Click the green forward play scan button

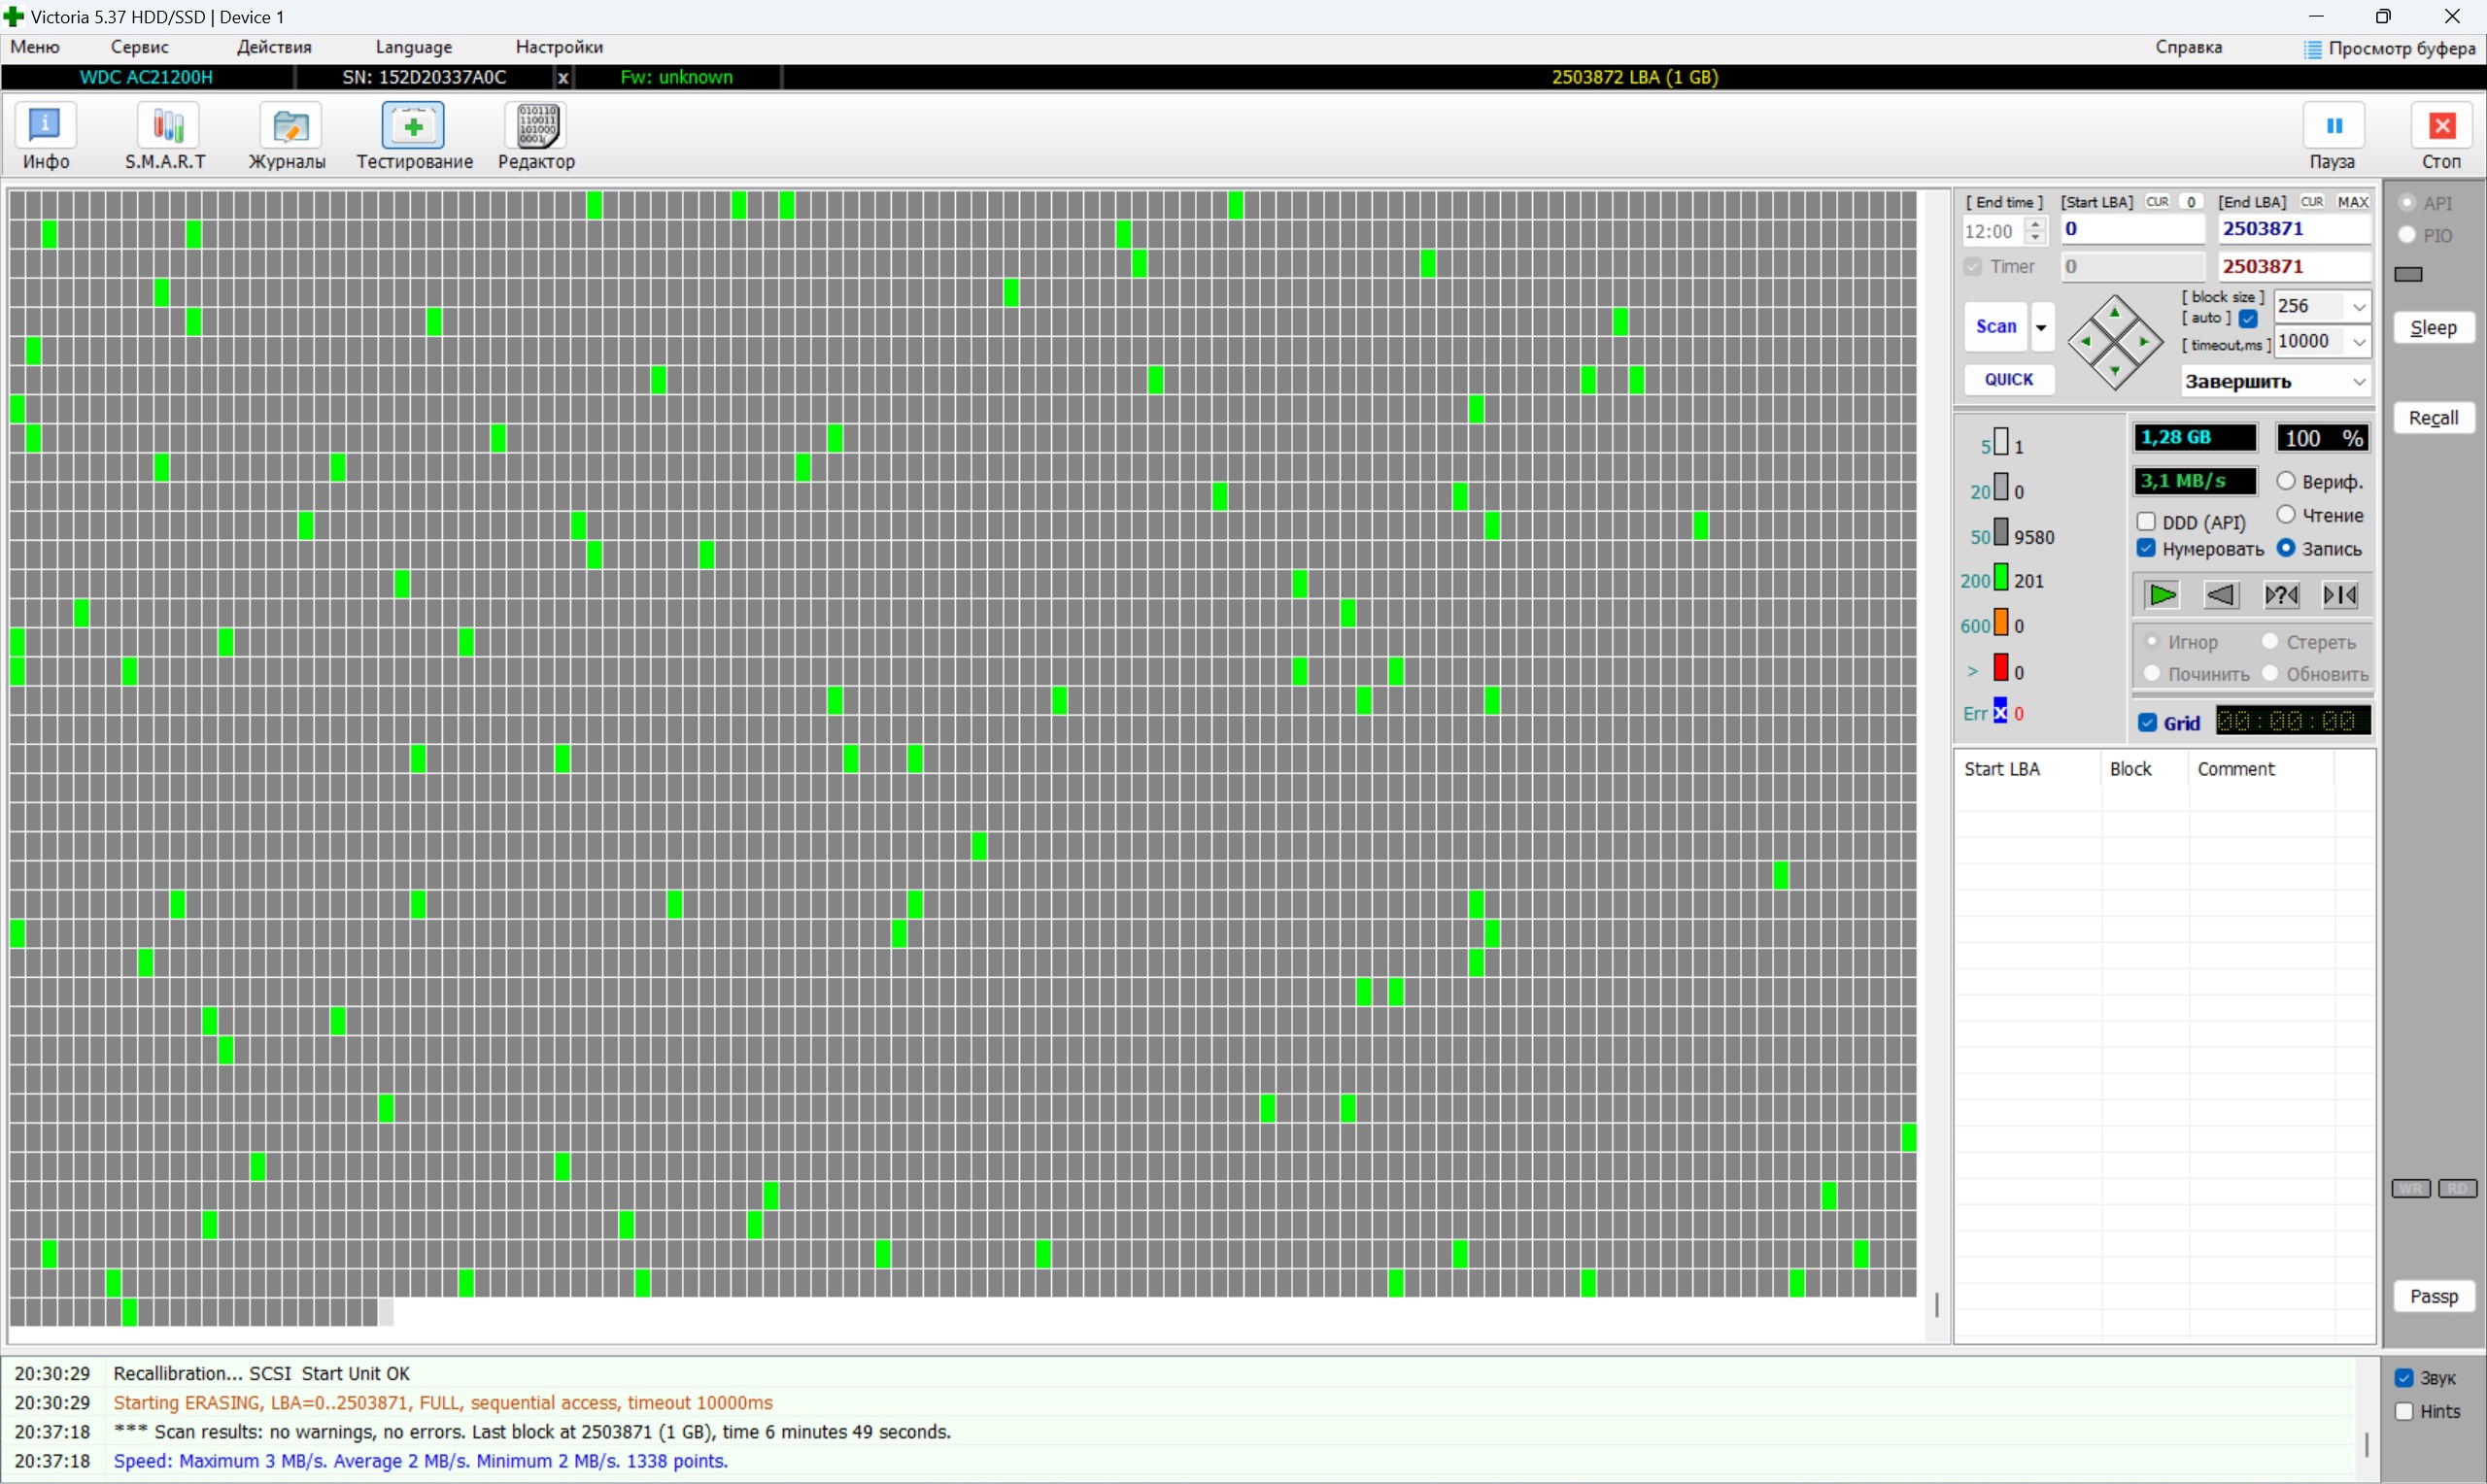coord(2162,596)
